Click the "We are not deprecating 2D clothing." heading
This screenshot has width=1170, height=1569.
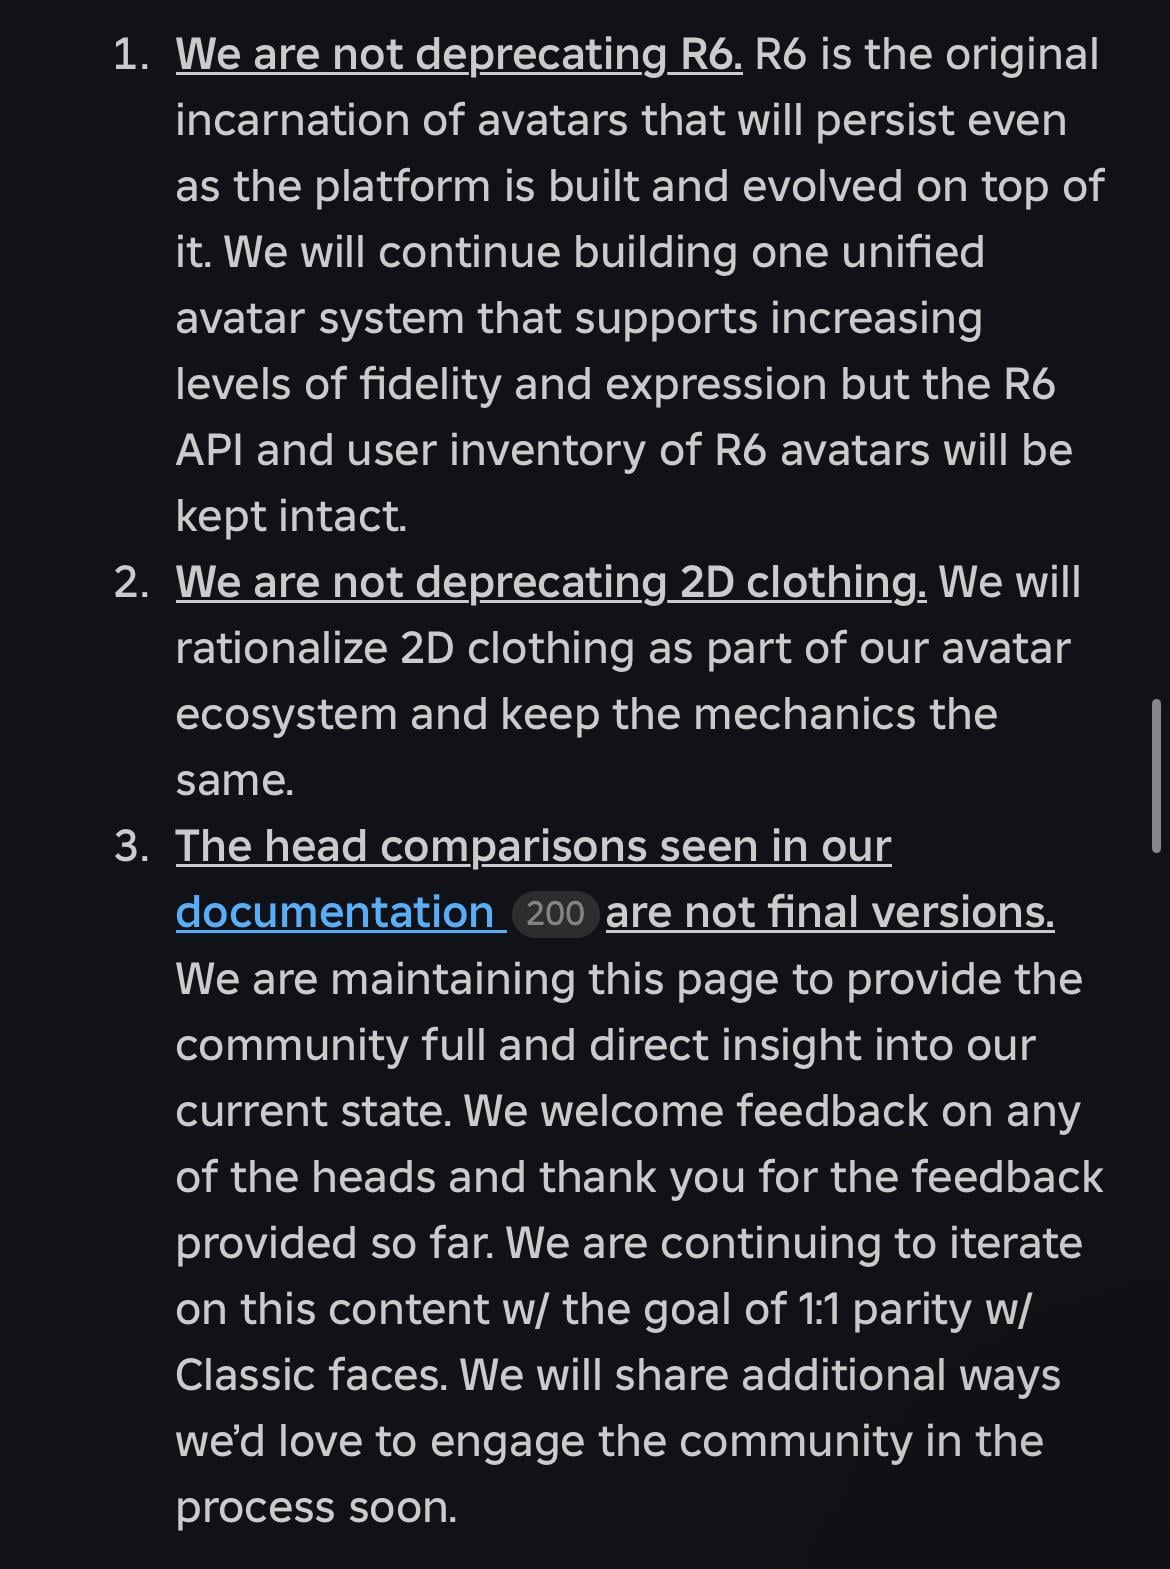(x=550, y=582)
